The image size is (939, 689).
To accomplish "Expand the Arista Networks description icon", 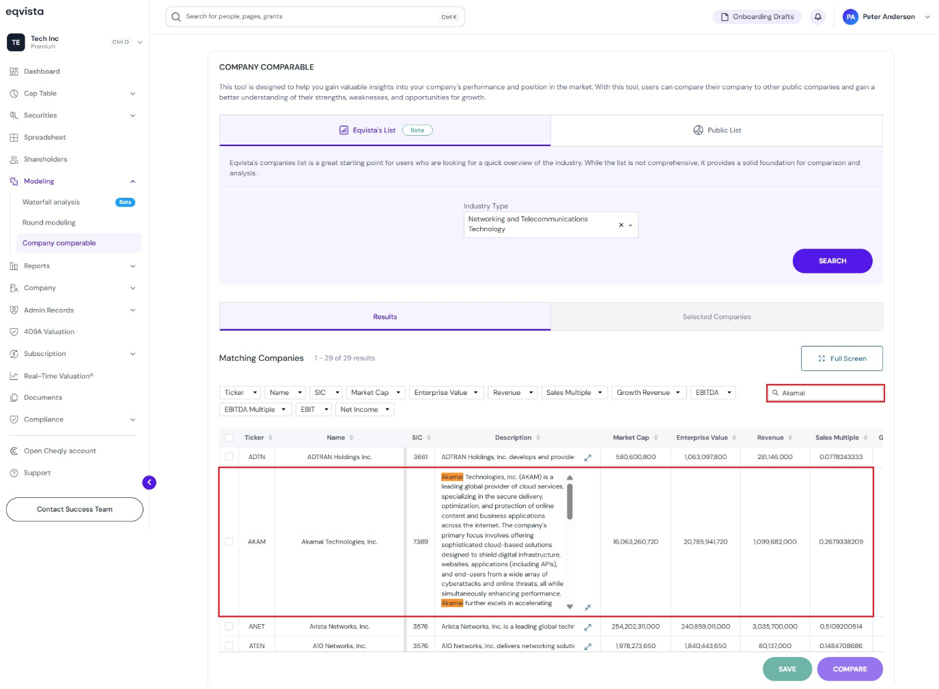I will (587, 627).
